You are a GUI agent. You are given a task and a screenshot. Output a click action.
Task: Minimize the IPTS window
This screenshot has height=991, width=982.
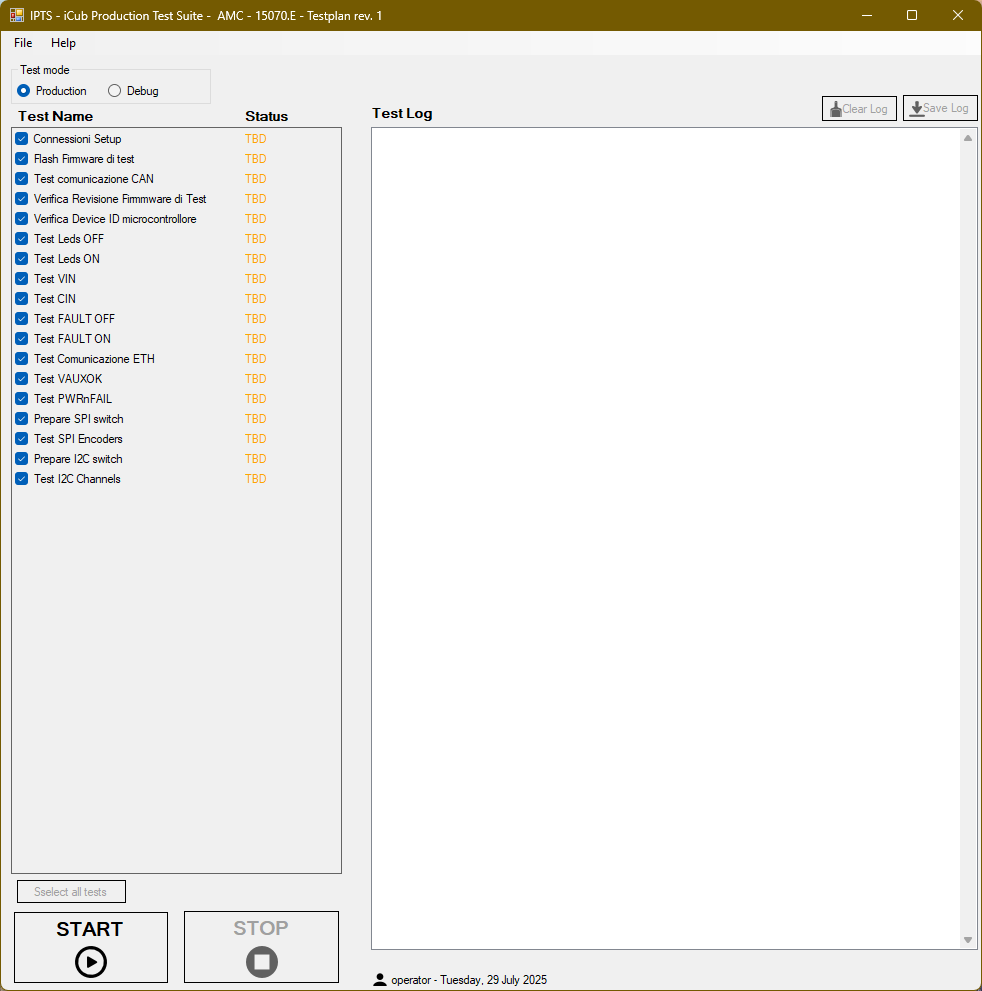coord(867,15)
